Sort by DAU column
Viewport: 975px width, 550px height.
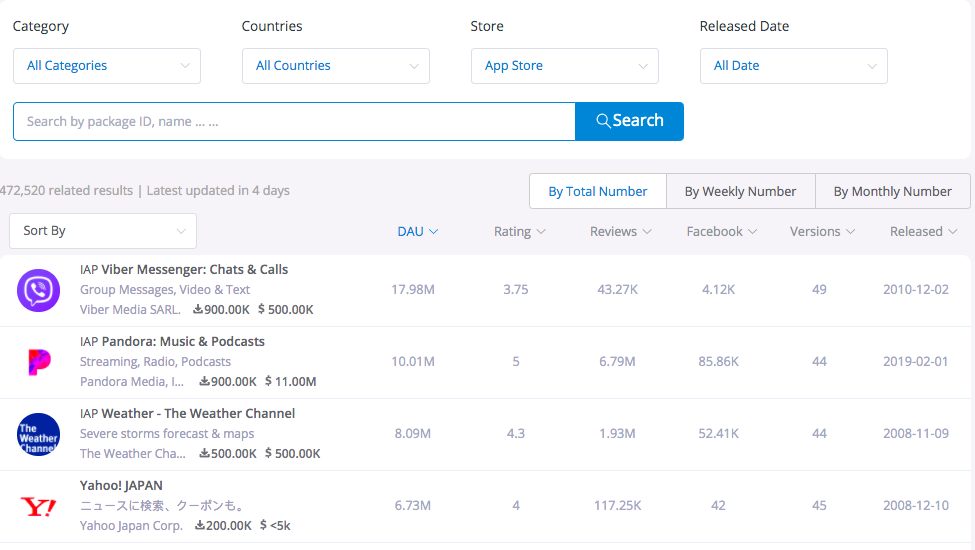(x=418, y=231)
